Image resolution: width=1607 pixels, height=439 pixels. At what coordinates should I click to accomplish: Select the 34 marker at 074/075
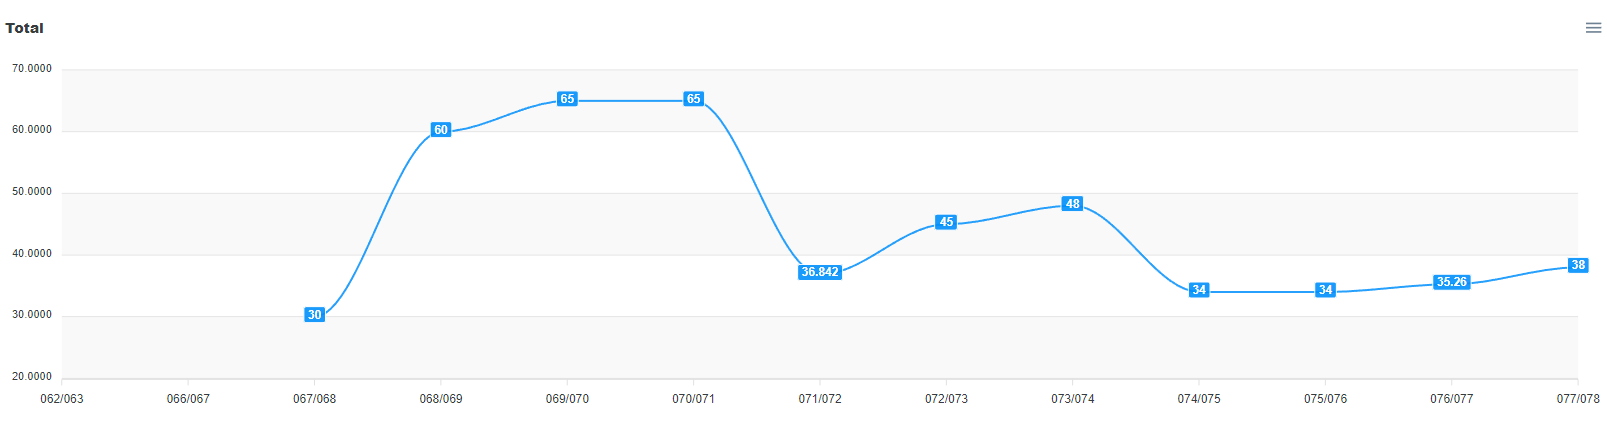(1199, 290)
